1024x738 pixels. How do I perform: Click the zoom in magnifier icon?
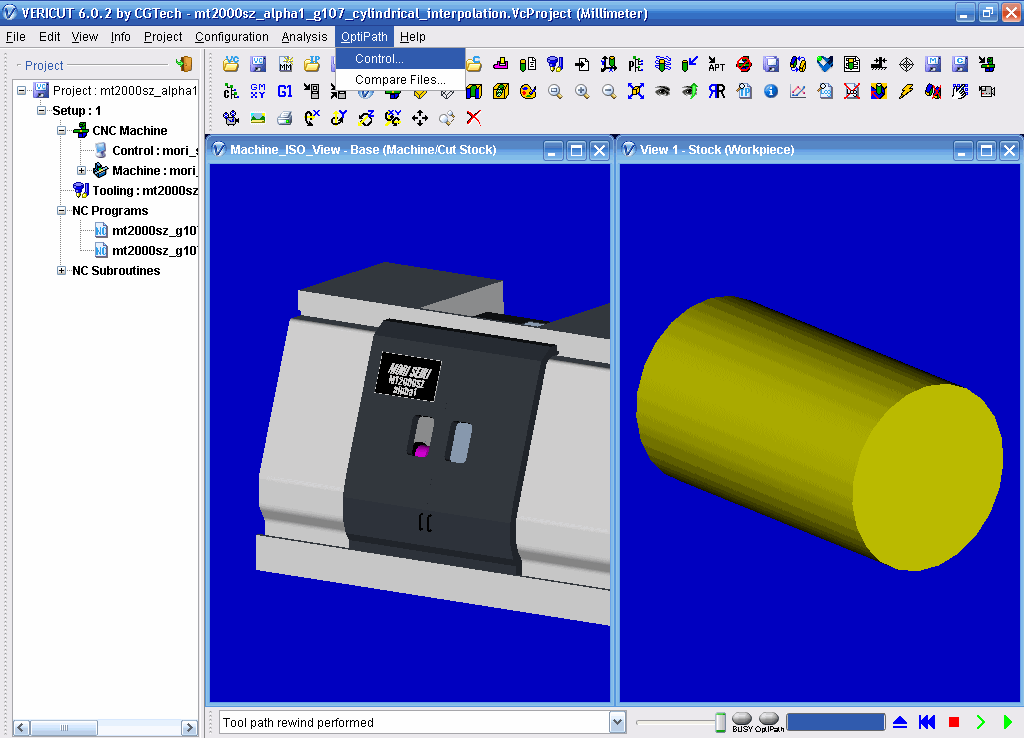pos(582,91)
